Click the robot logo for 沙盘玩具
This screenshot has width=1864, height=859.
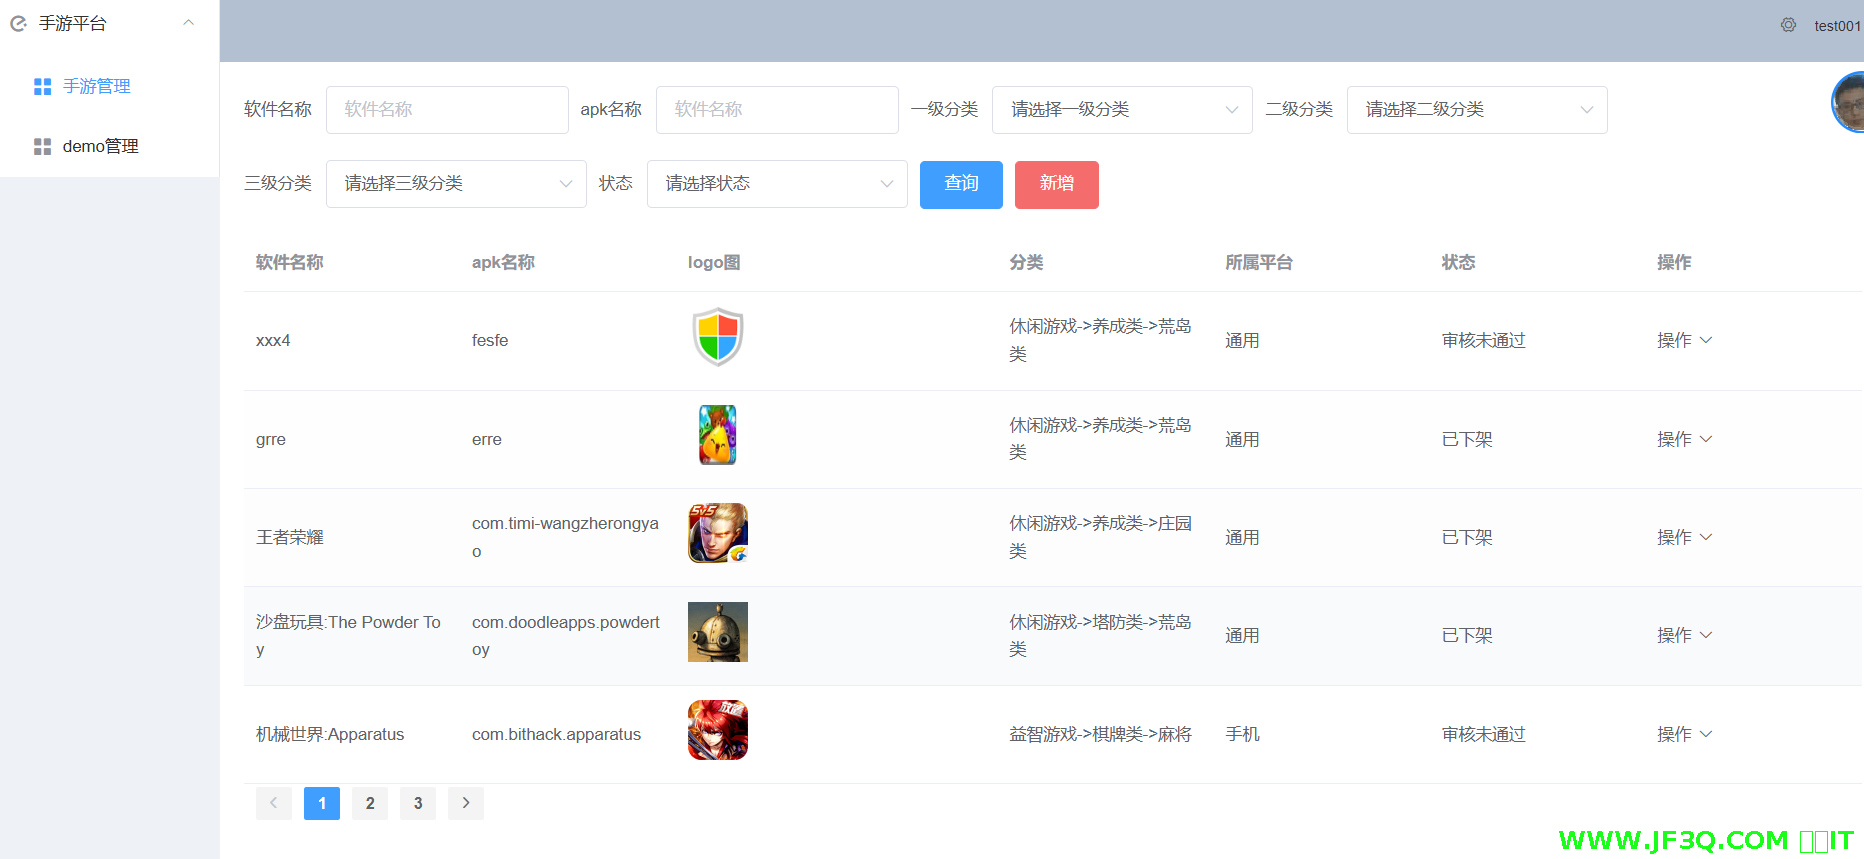pos(717,632)
